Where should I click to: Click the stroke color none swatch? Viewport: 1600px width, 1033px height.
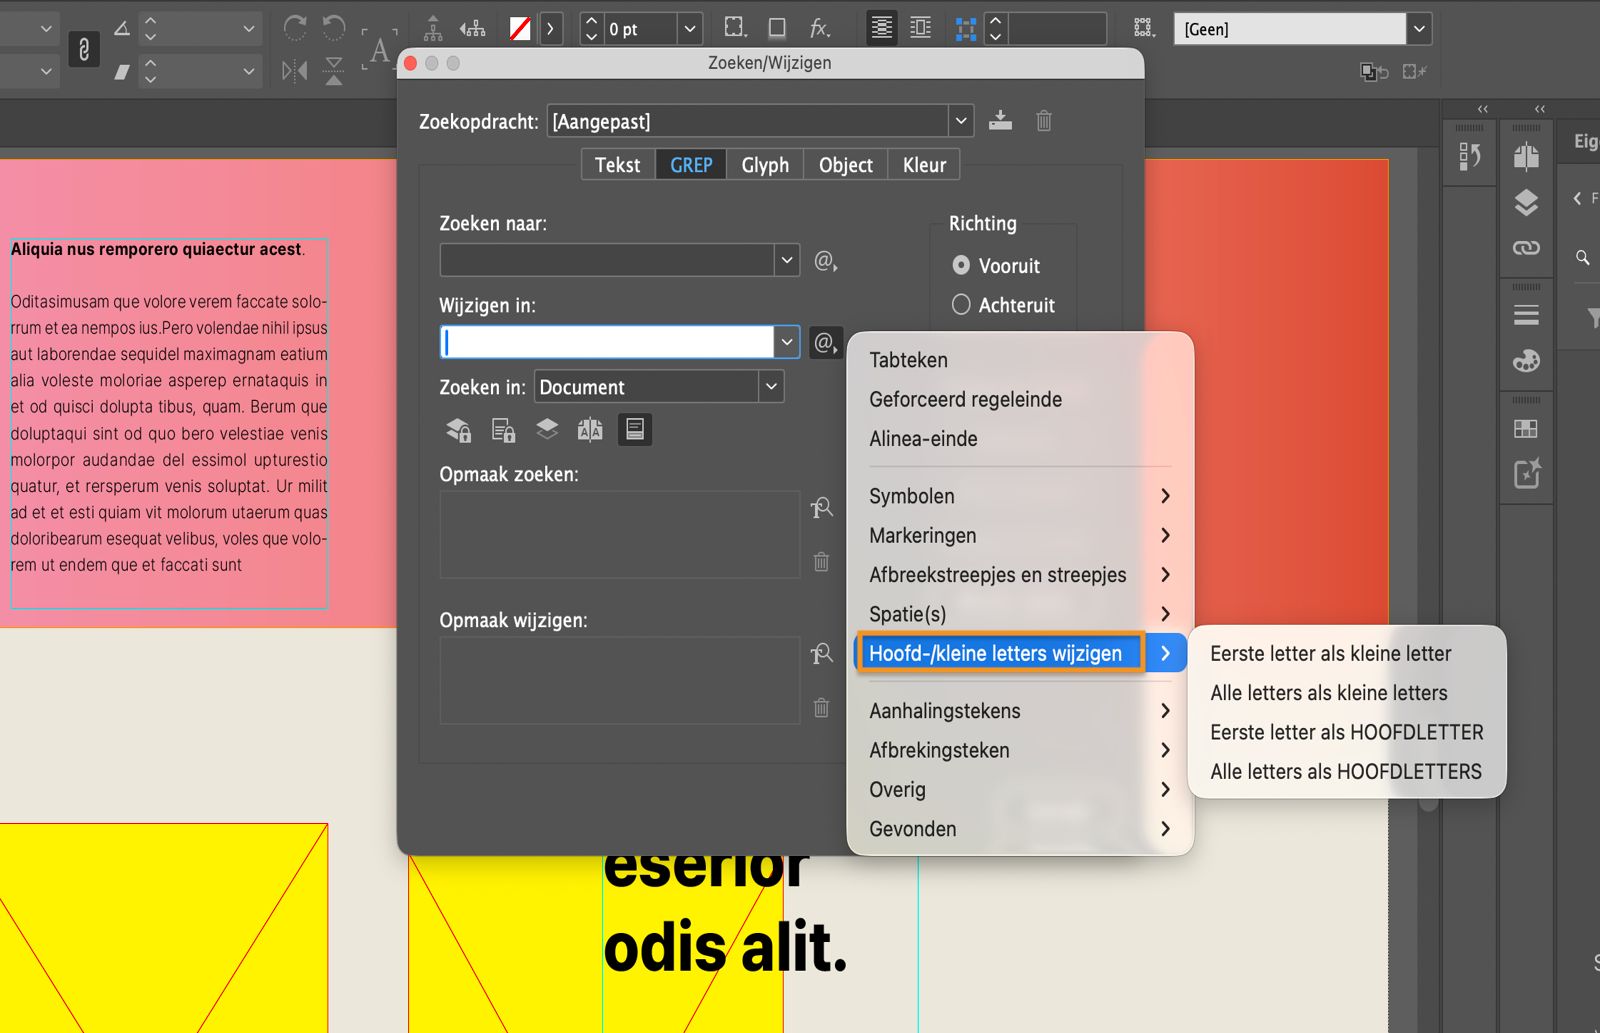(x=520, y=29)
